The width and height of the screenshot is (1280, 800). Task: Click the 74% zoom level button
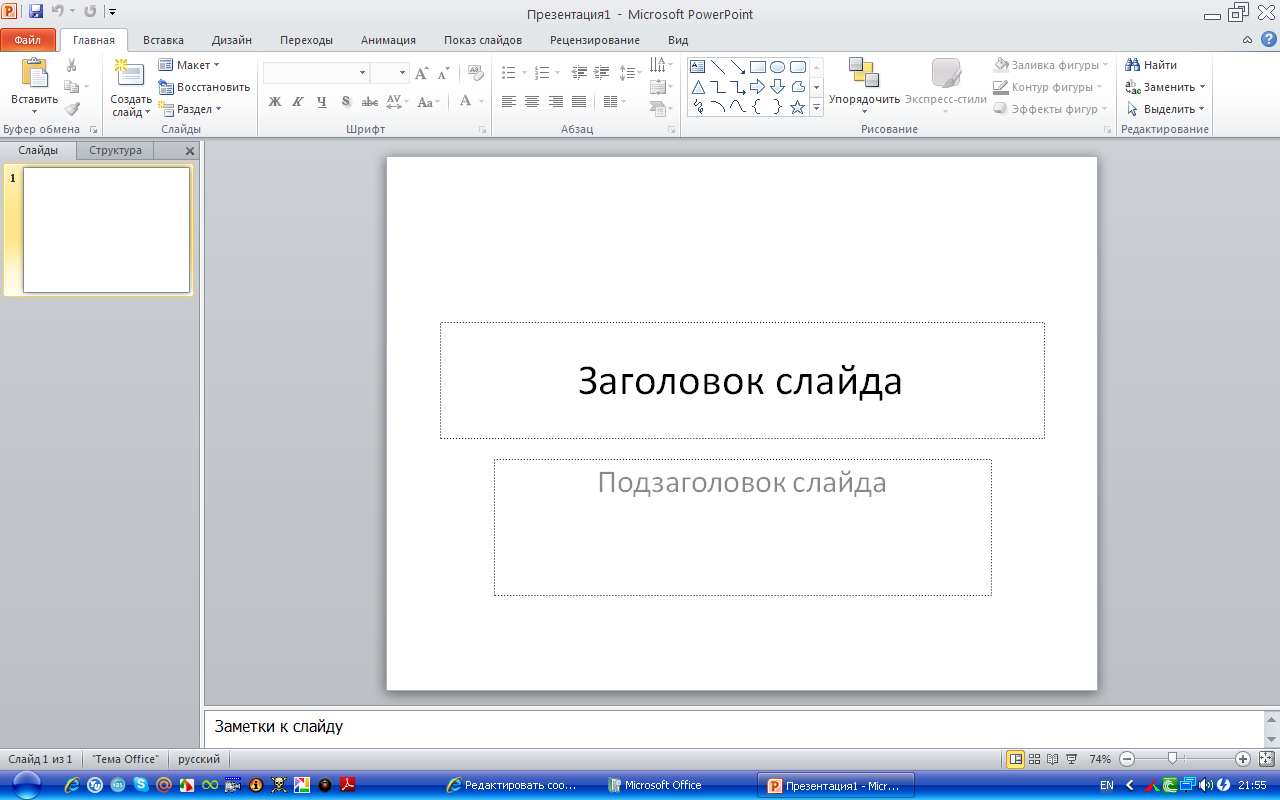coord(1100,759)
